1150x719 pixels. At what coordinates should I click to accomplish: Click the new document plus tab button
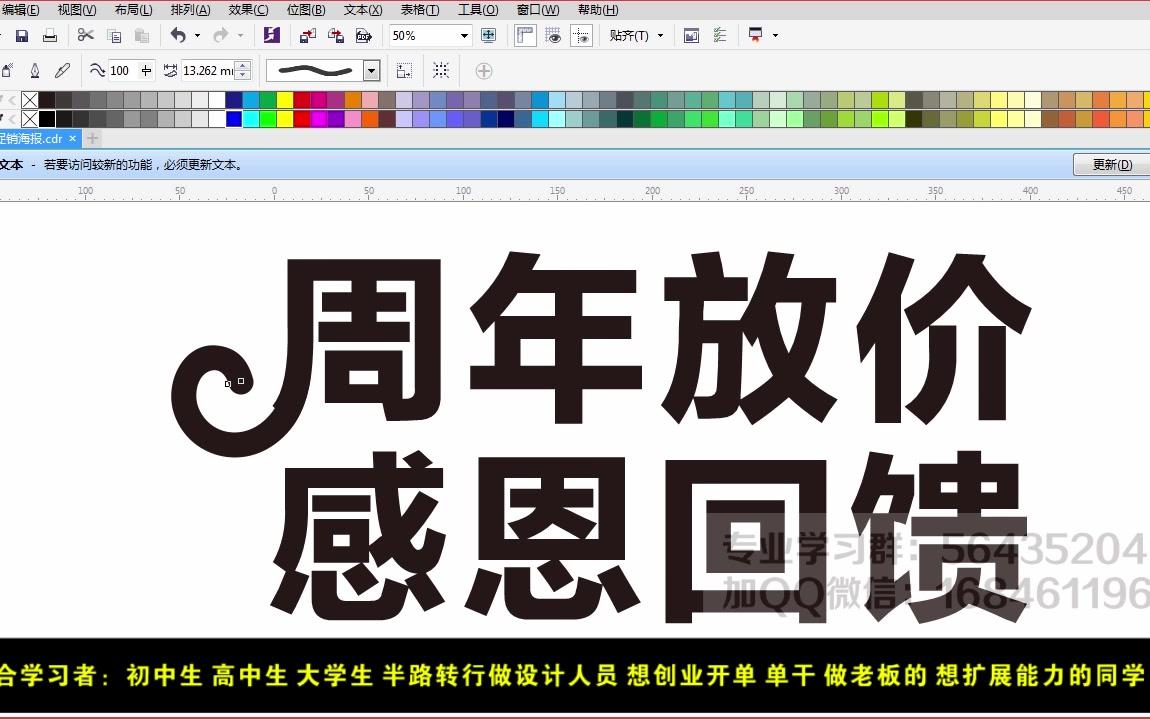tap(92, 138)
